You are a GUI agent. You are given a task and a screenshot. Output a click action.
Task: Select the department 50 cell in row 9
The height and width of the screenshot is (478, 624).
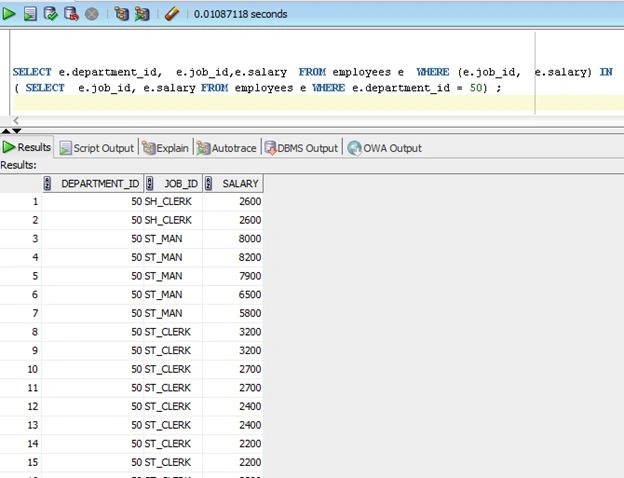click(92, 350)
